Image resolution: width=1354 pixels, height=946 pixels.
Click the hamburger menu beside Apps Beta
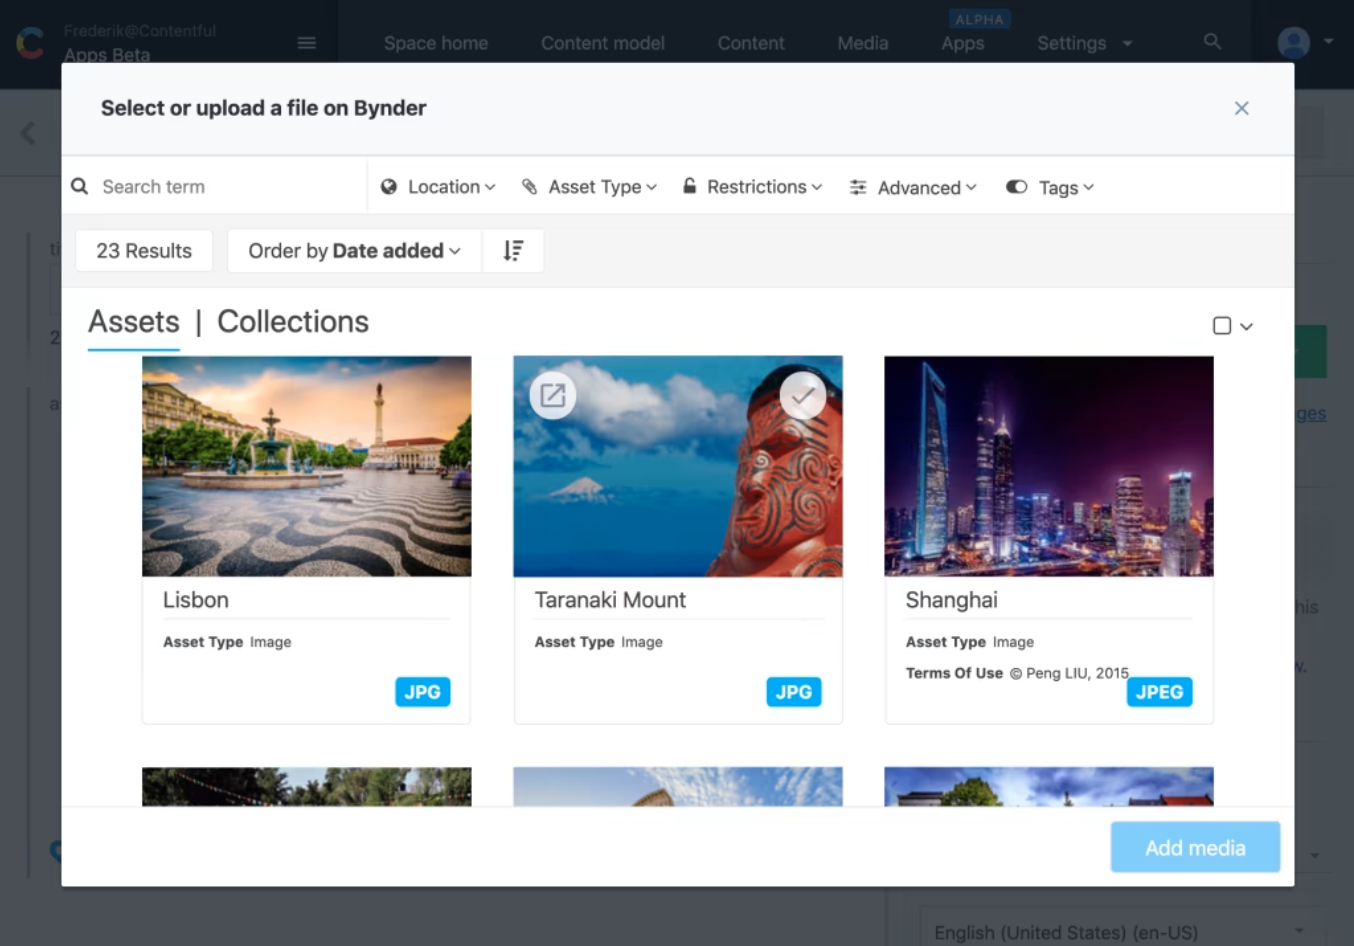click(x=306, y=43)
